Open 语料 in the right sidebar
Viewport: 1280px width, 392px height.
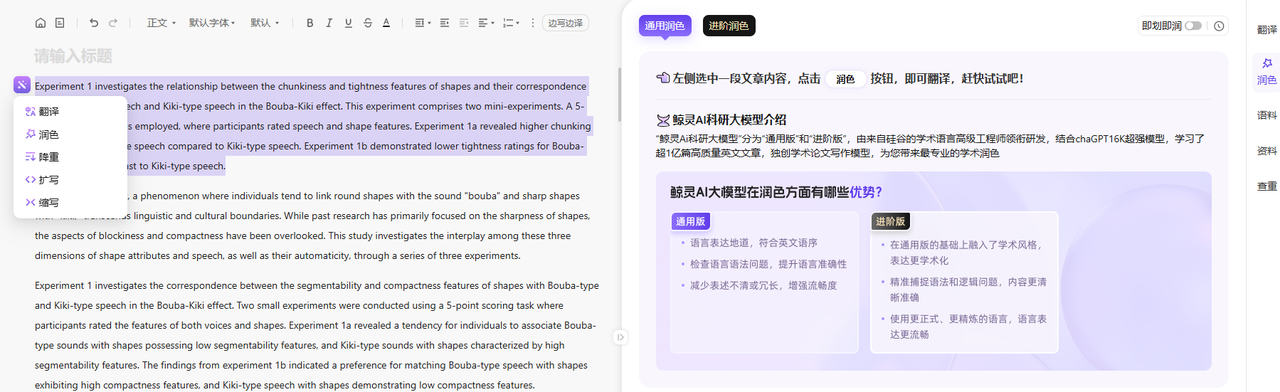click(x=1267, y=116)
